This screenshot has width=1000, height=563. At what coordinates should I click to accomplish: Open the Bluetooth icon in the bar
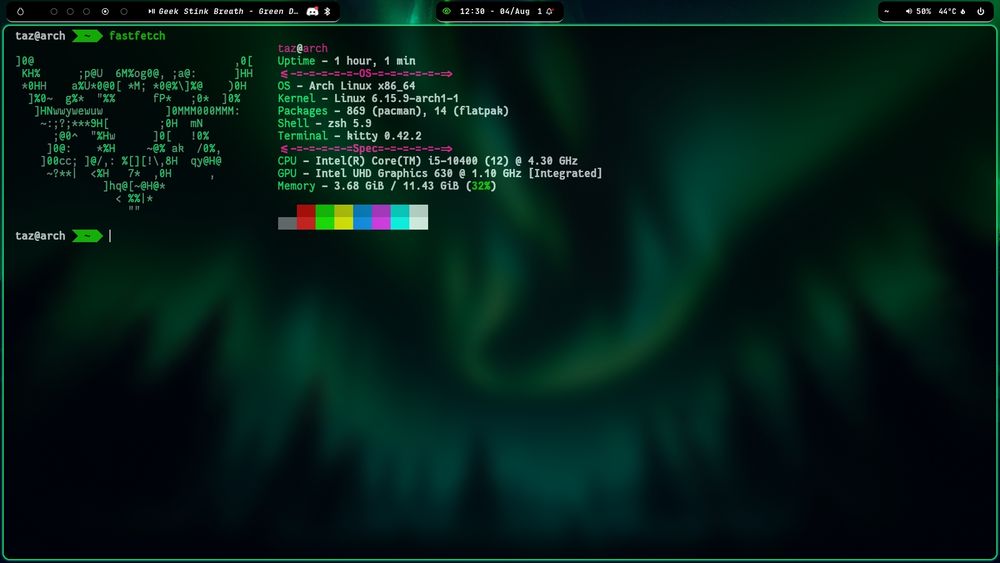[327, 11]
